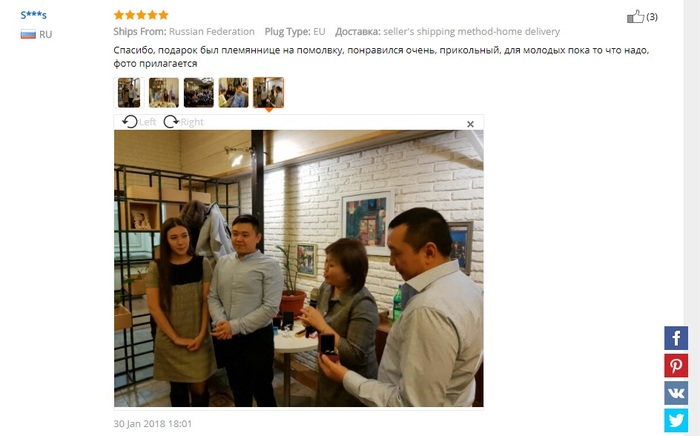This screenshot has width=700, height=436.
Task: Click the Russian flag icon
Action: tap(28, 34)
